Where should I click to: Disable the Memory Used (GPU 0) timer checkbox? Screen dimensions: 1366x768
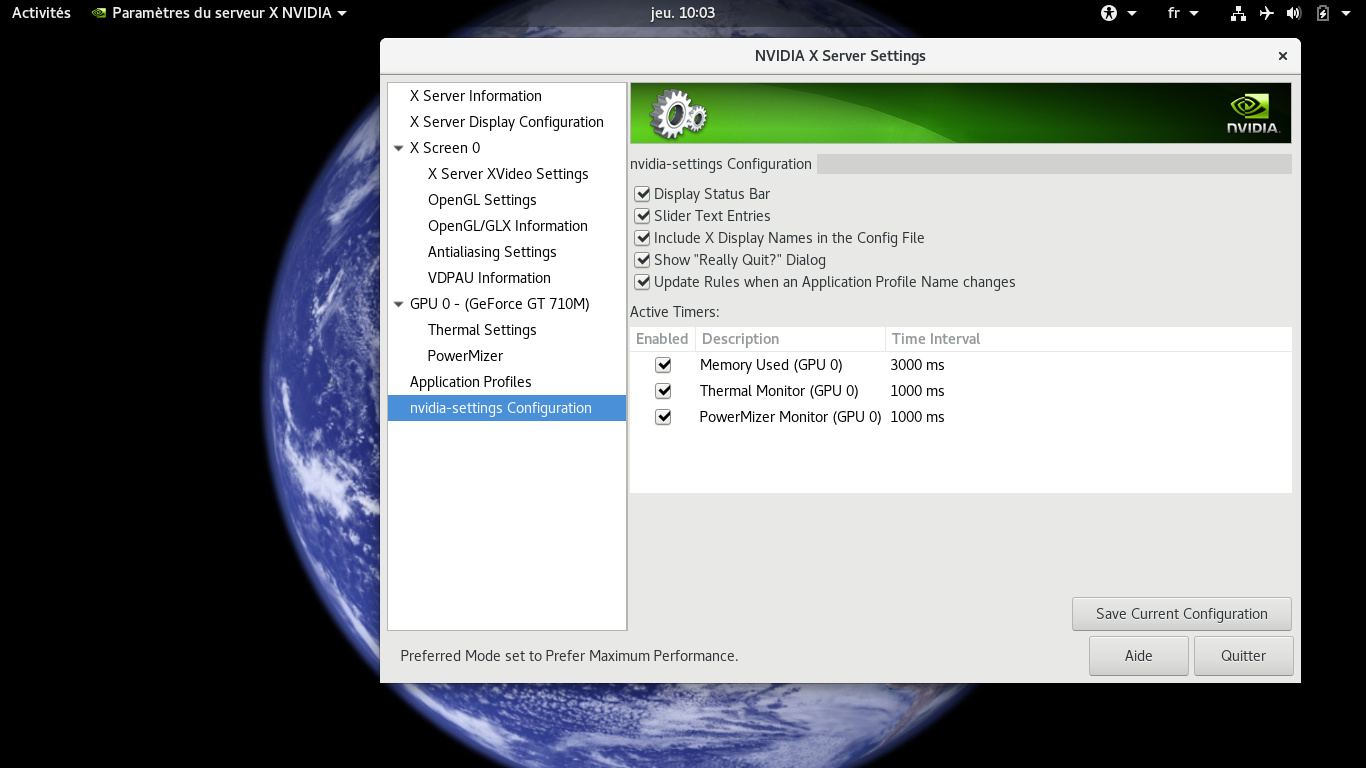tap(663, 365)
